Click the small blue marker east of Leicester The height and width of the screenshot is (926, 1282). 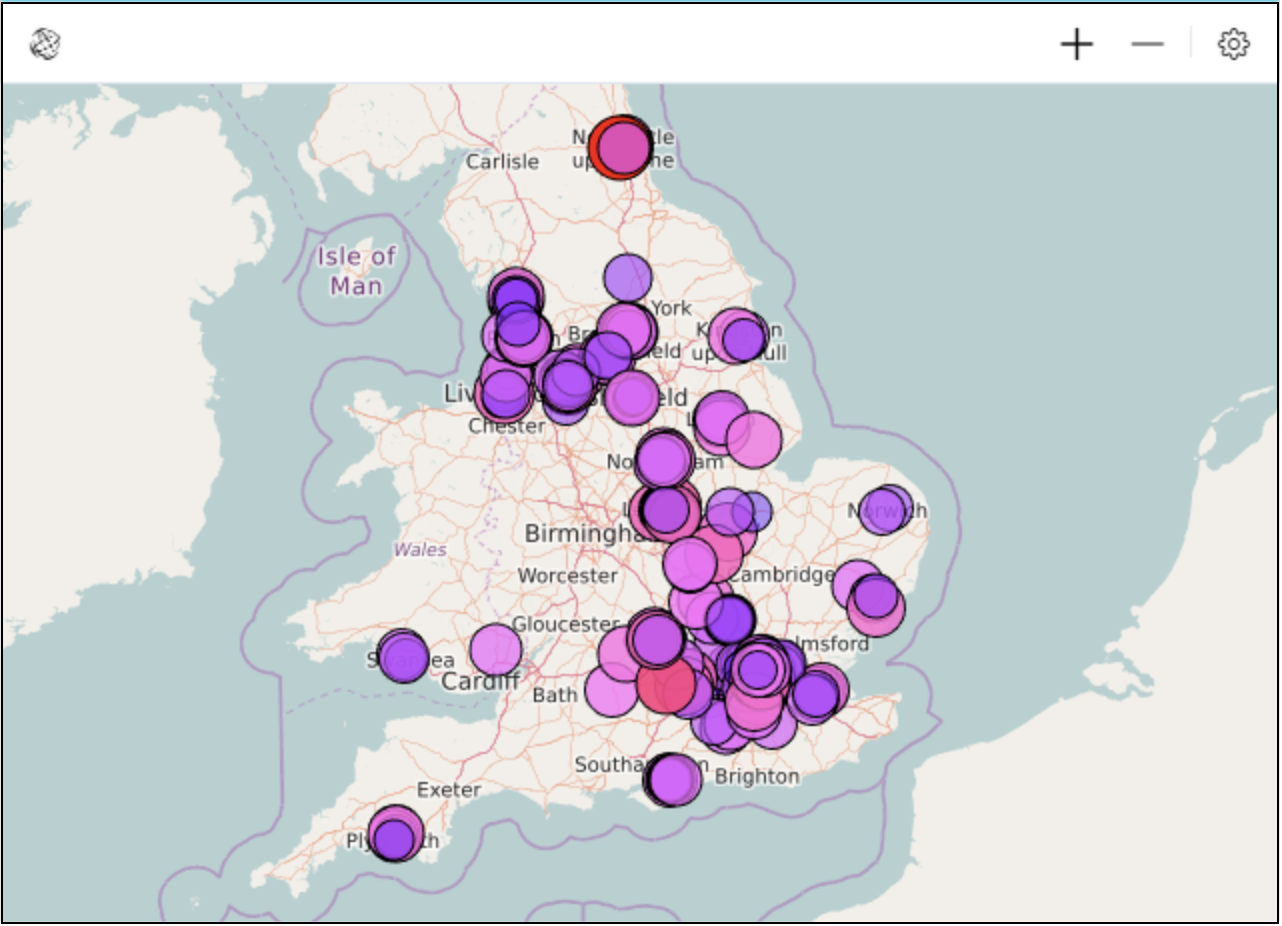tap(755, 511)
